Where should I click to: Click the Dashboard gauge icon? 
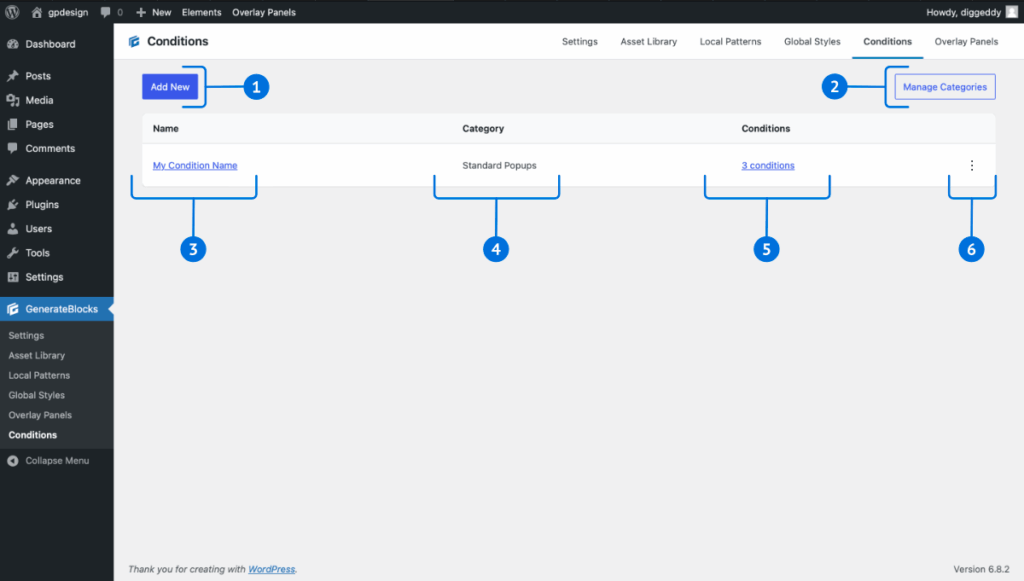(12, 44)
